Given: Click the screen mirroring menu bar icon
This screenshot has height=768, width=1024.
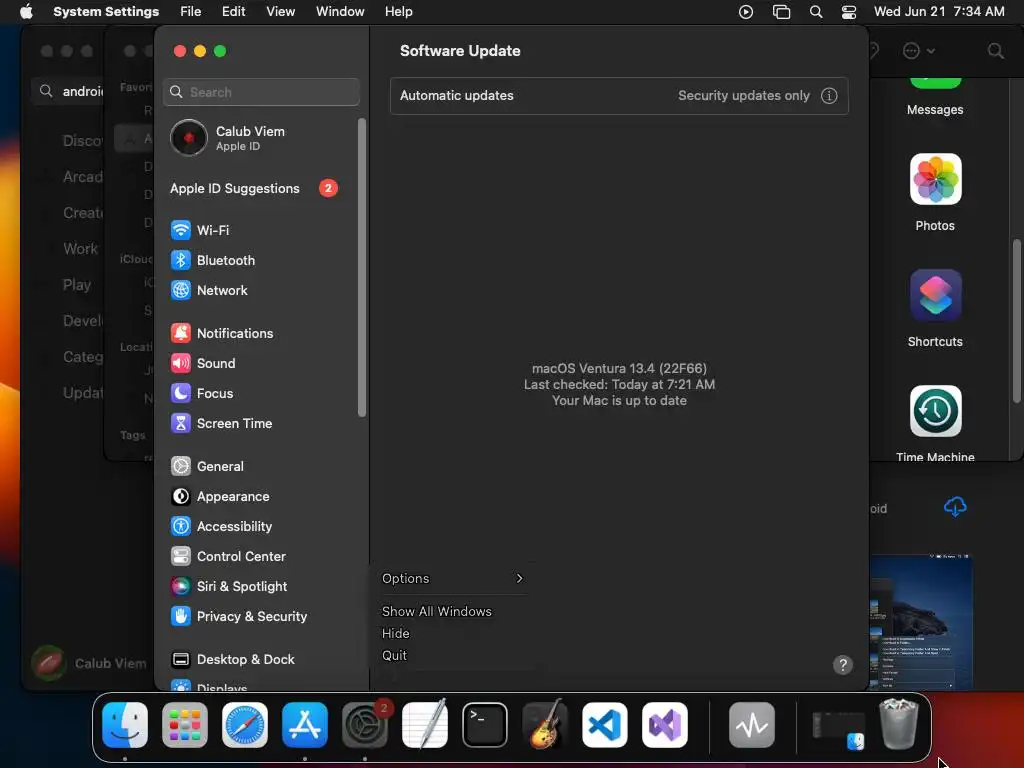Looking at the screenshot, I should (x=781, y=12).
